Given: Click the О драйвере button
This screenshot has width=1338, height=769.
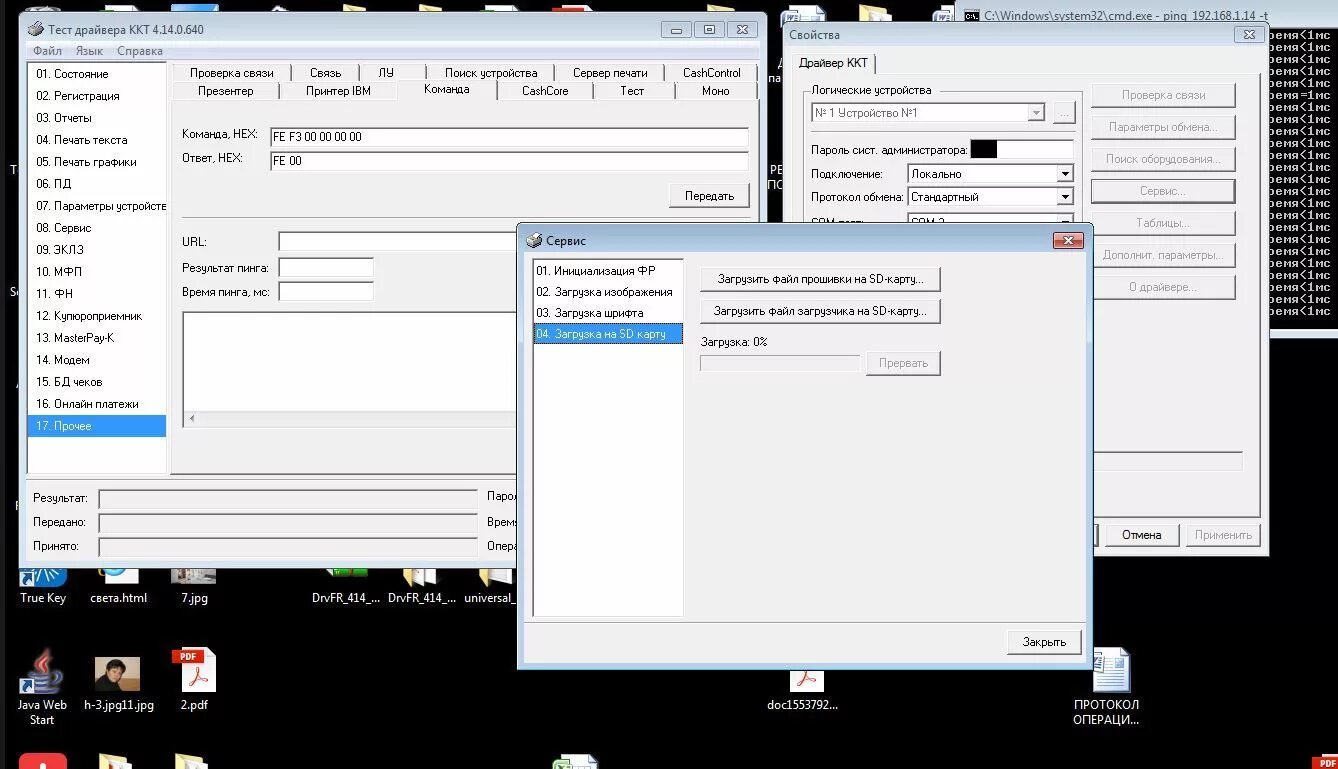Looking at the screenshot, I should 1163,287.
